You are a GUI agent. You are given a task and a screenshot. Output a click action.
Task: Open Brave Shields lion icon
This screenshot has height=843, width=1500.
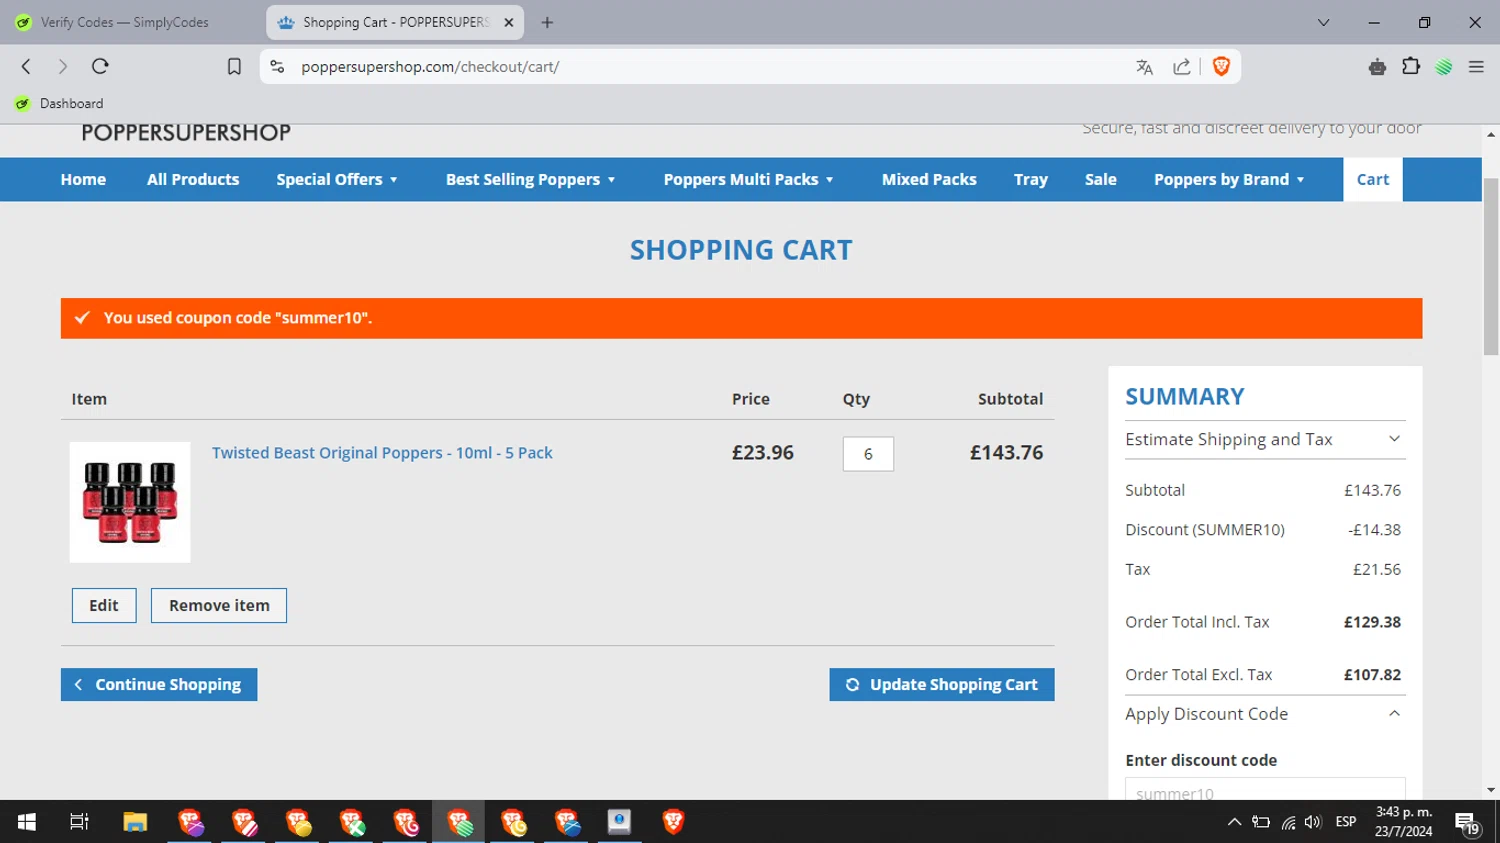pyautogui.click(x=1221, y=67)
